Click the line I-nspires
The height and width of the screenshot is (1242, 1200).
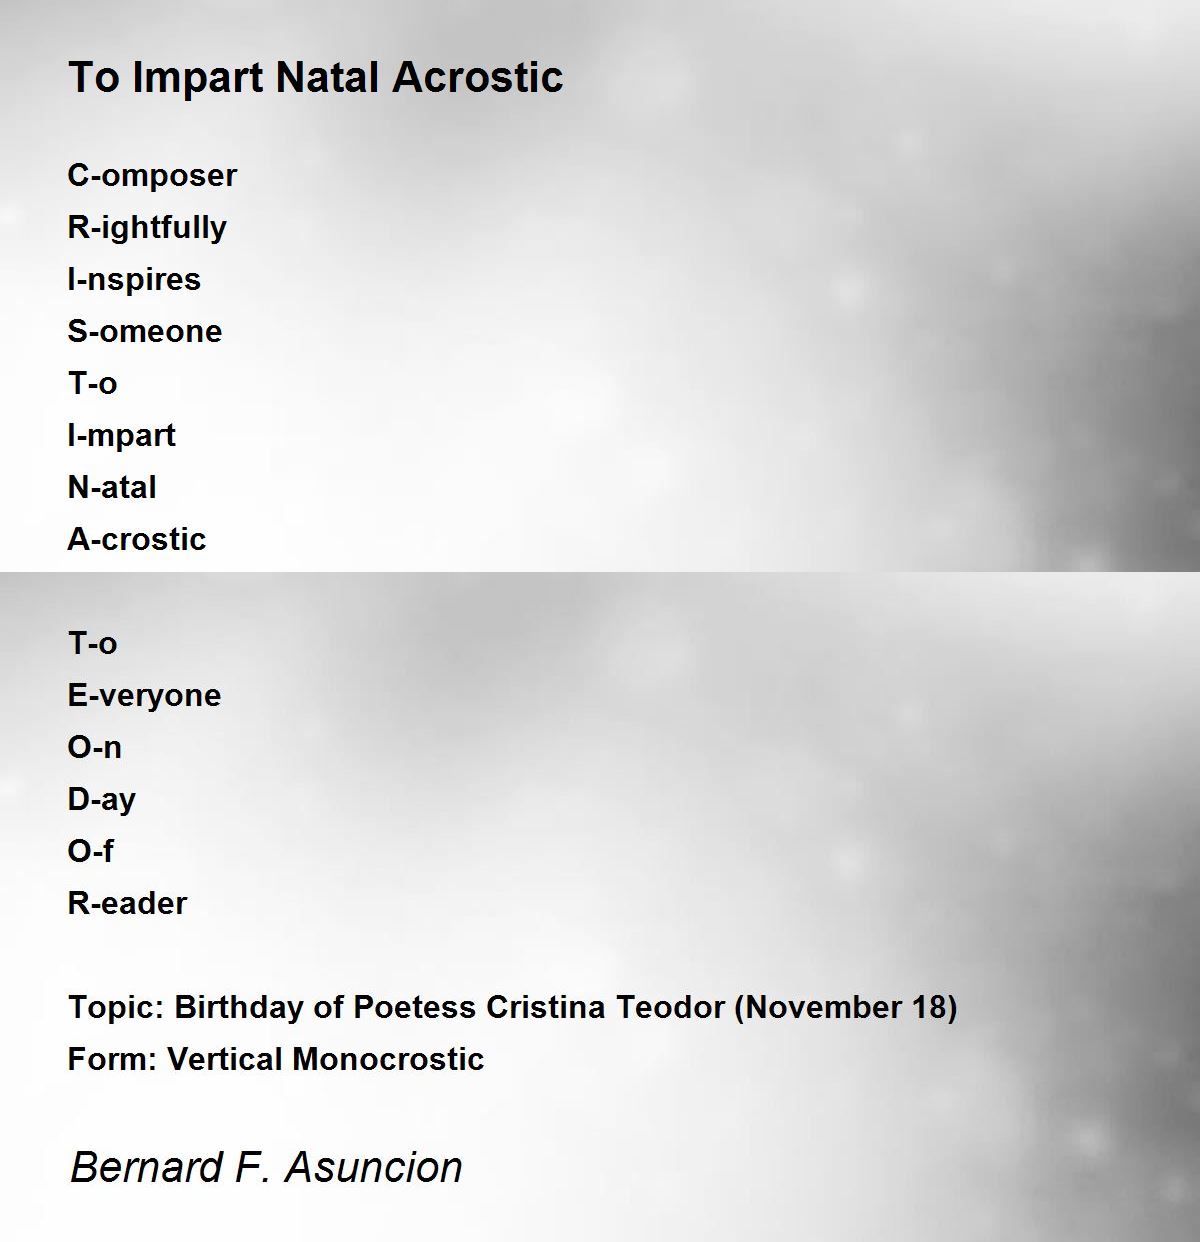[x=134, y=280]
